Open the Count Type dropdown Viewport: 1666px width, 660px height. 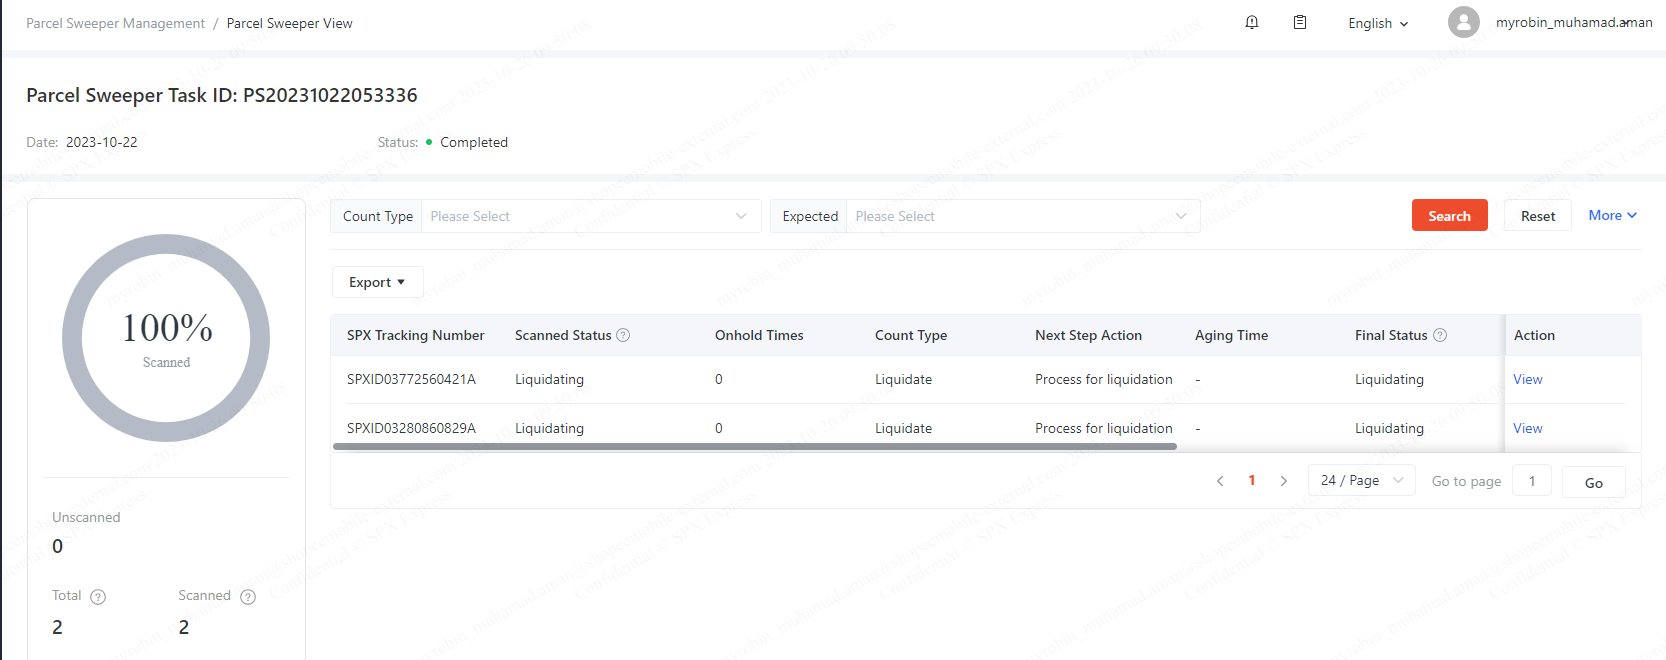tap(590, 216)
